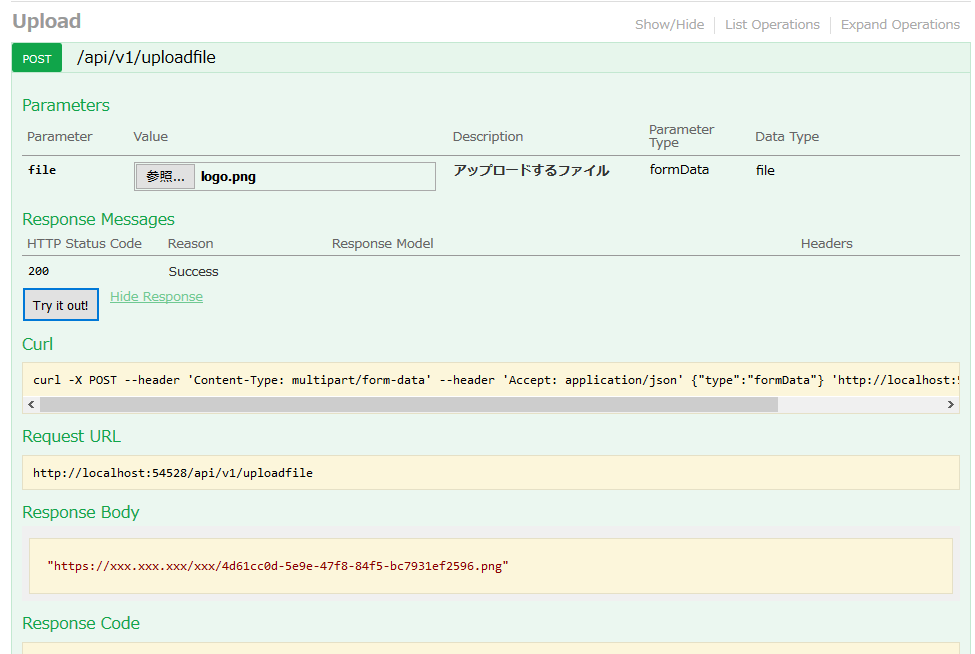Click the 'file' parameter name
Viewport: 975px width, 654px height.
click(x=42, y=170)
